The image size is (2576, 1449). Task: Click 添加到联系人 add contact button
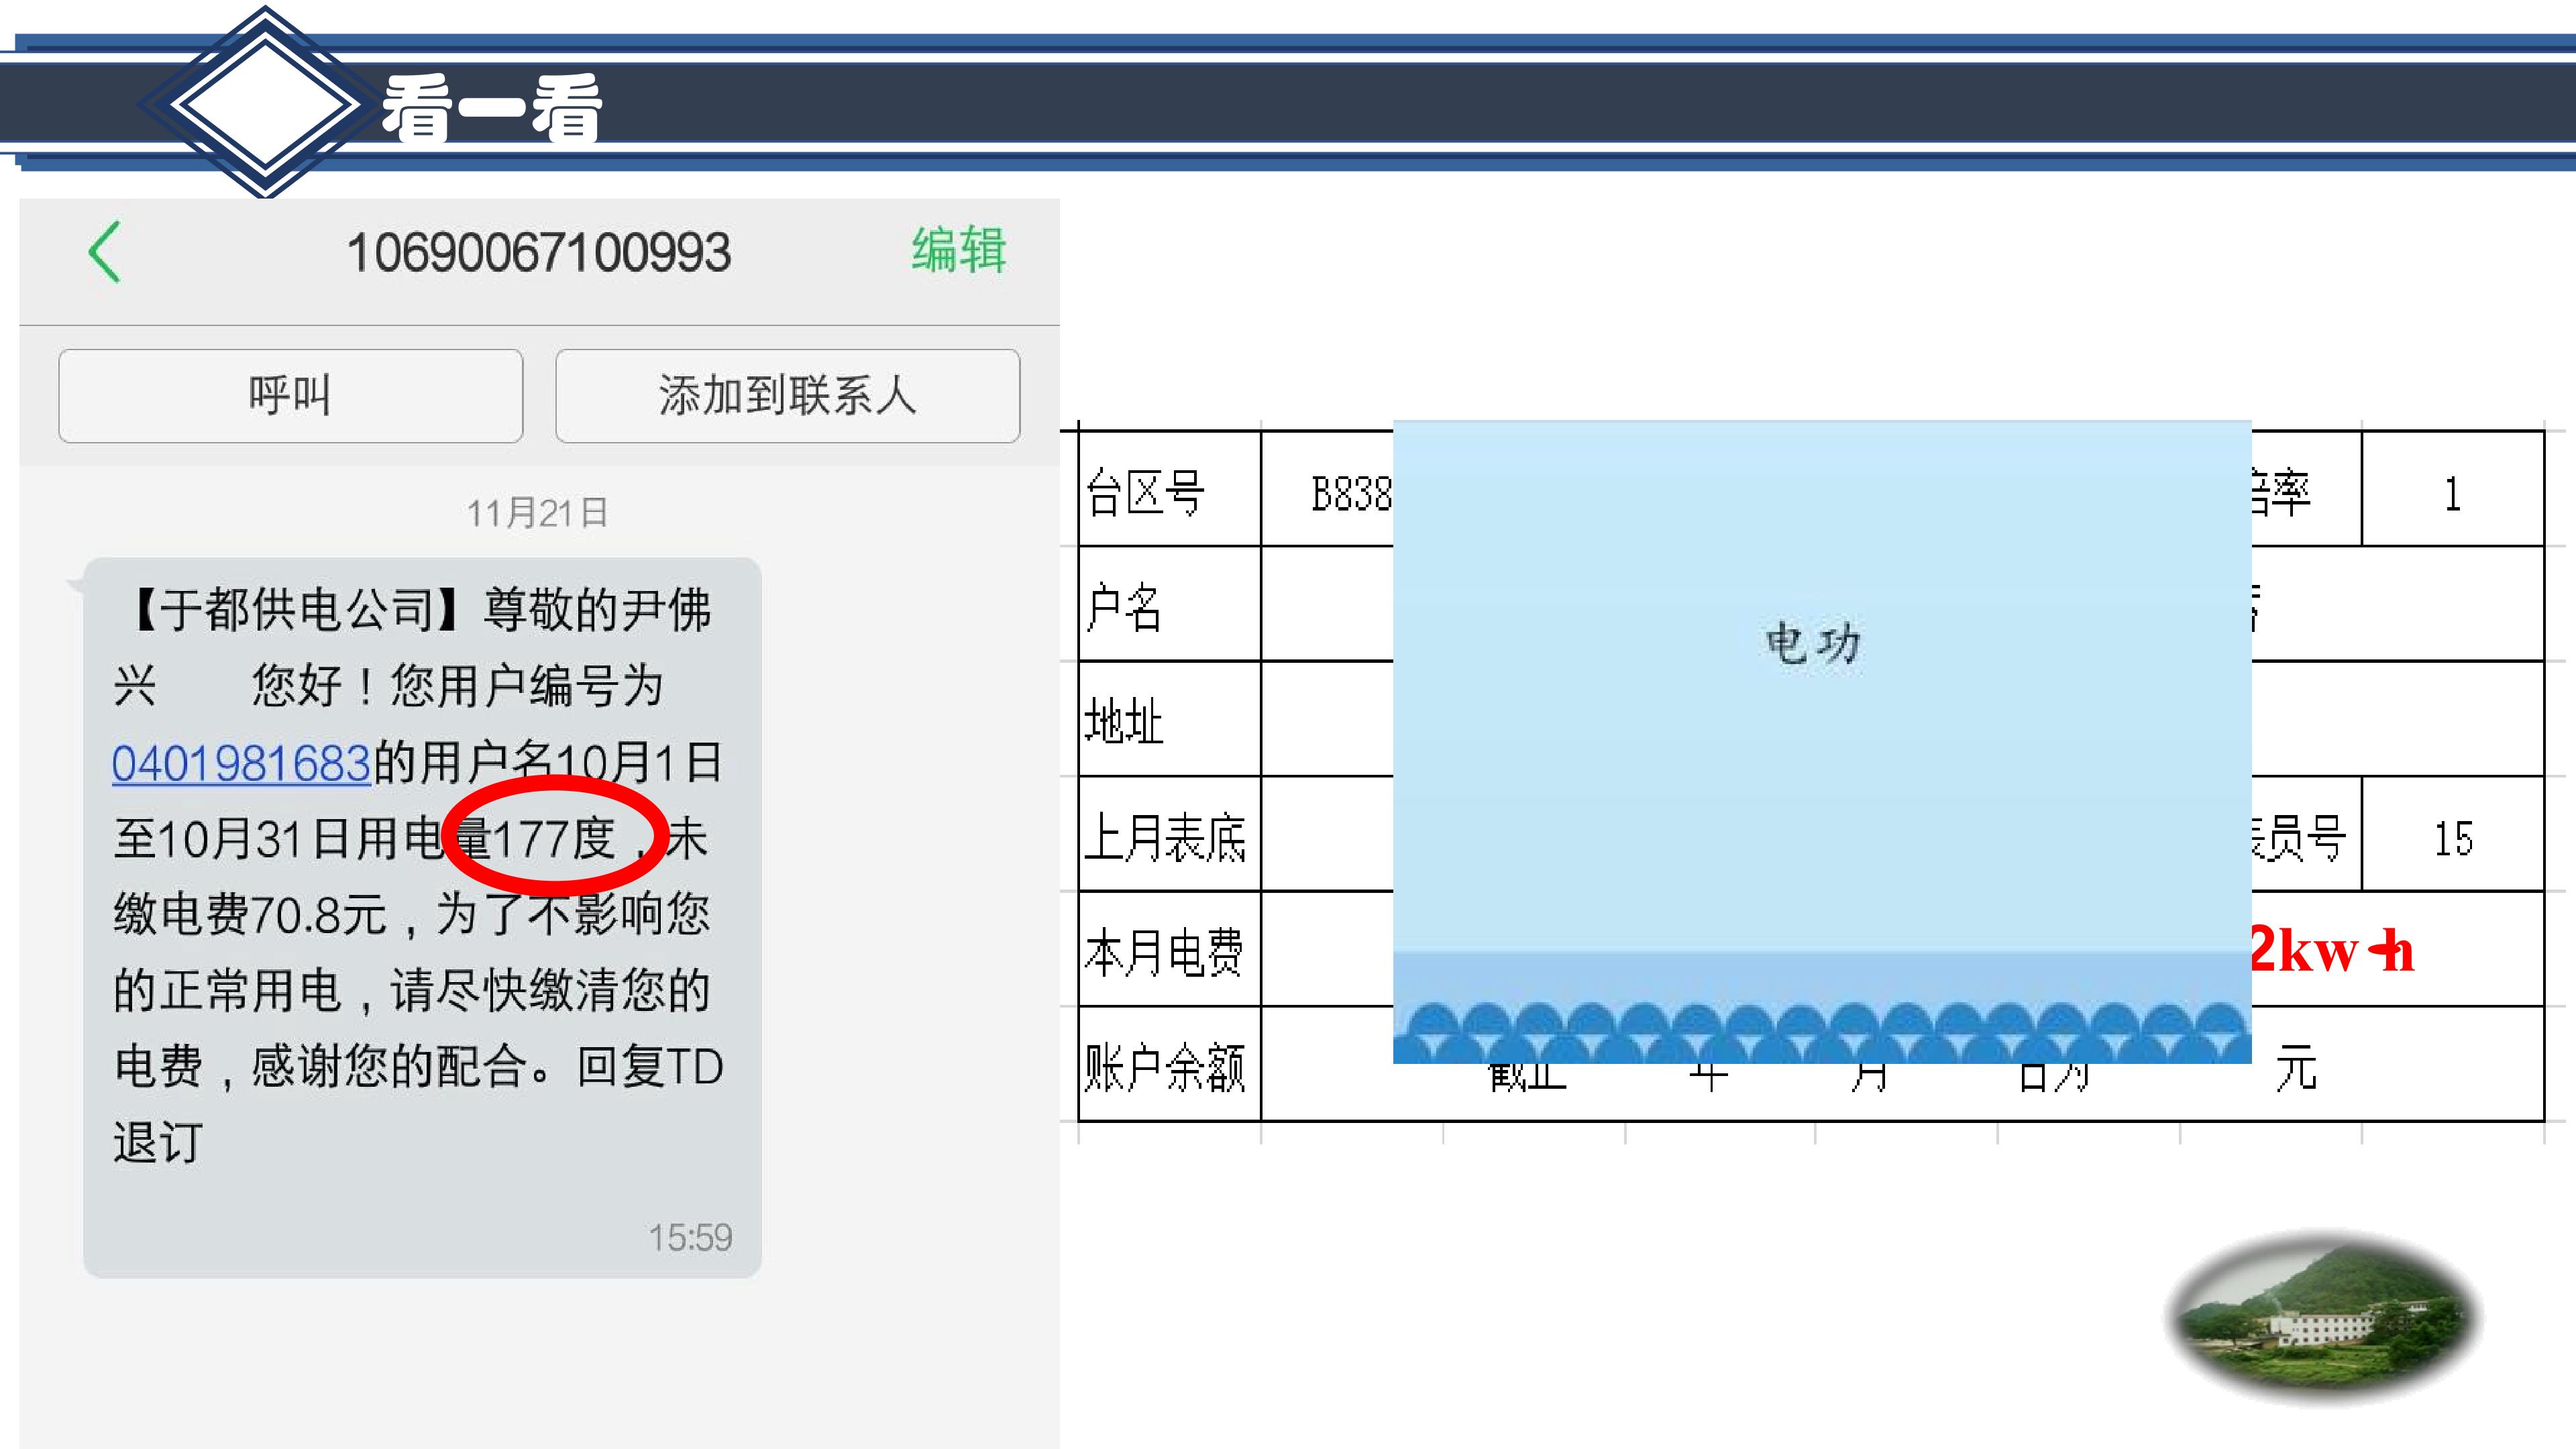pyautogui.click(x=787, y=396)
